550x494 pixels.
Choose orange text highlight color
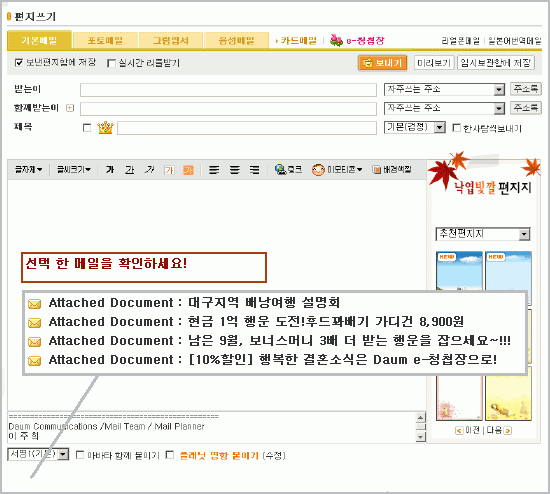click(x=188, y=170)
